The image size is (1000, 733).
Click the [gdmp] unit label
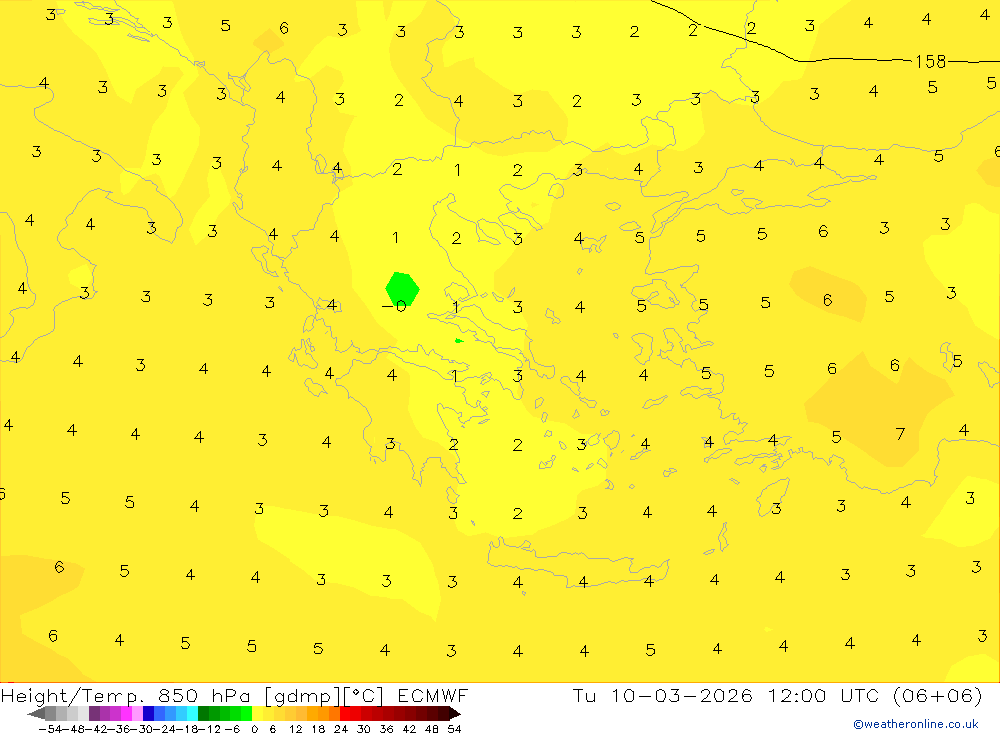pyautogui.click(x=302, y=695)
